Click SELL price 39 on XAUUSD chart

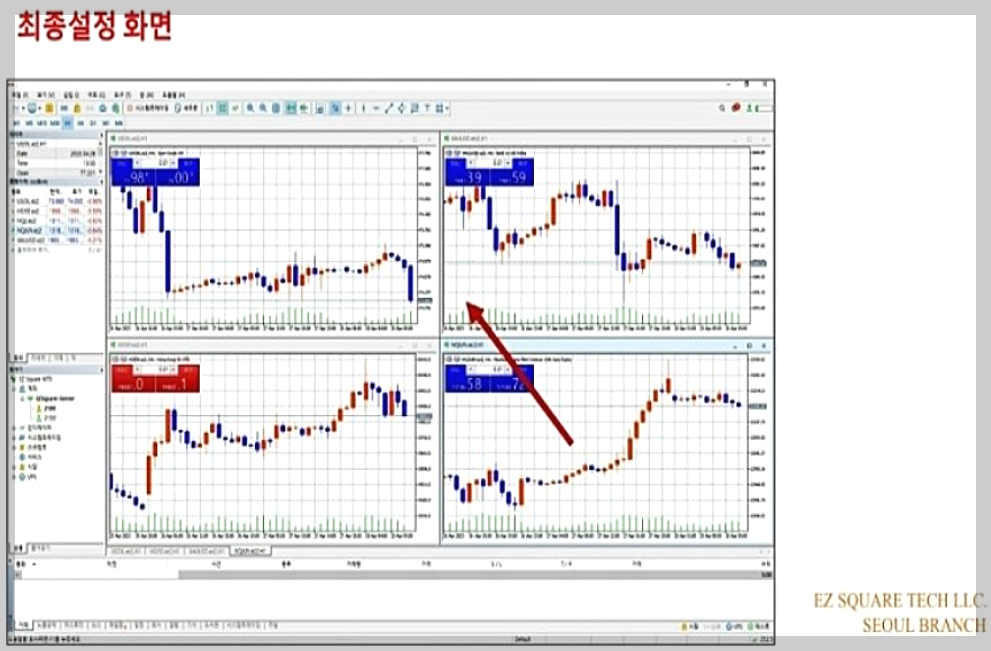click(x=468, y=177)
